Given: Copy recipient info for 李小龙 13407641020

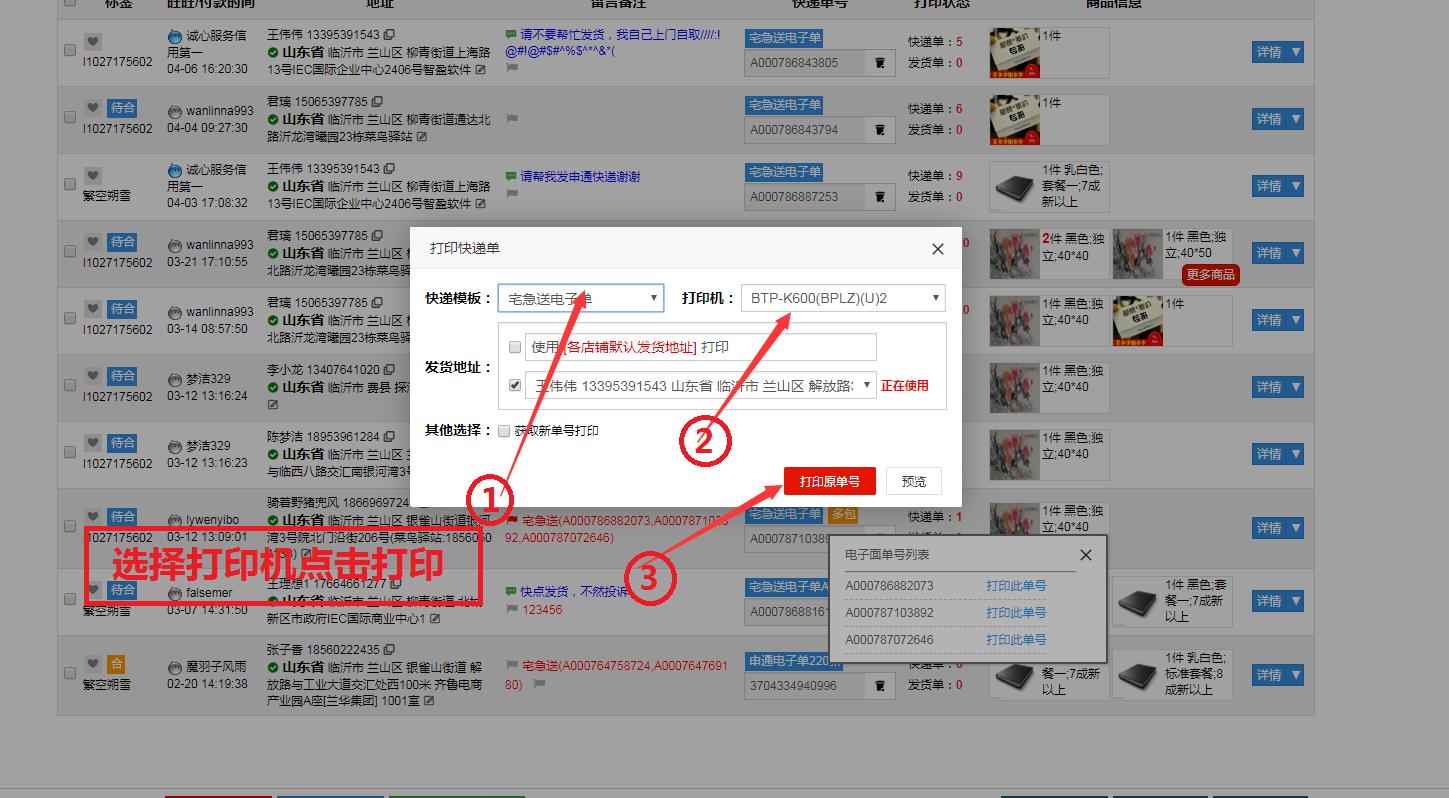Looking at the screenshot, I should tap(389, 370).
